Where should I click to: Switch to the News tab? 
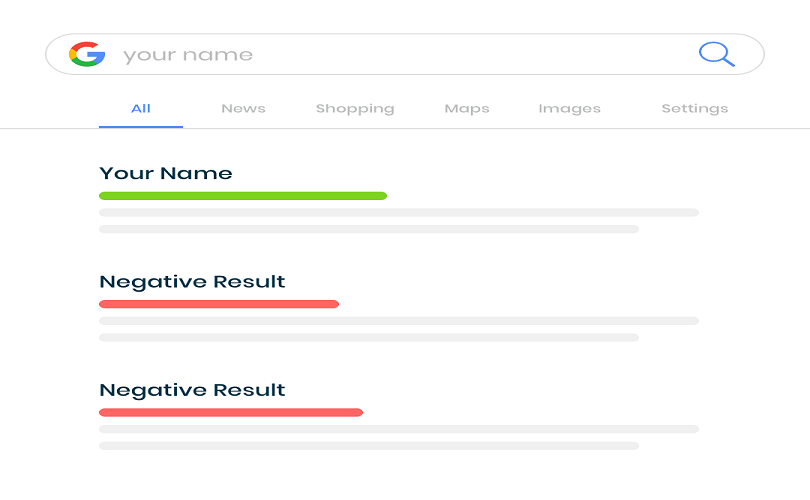tap(243, 108)
